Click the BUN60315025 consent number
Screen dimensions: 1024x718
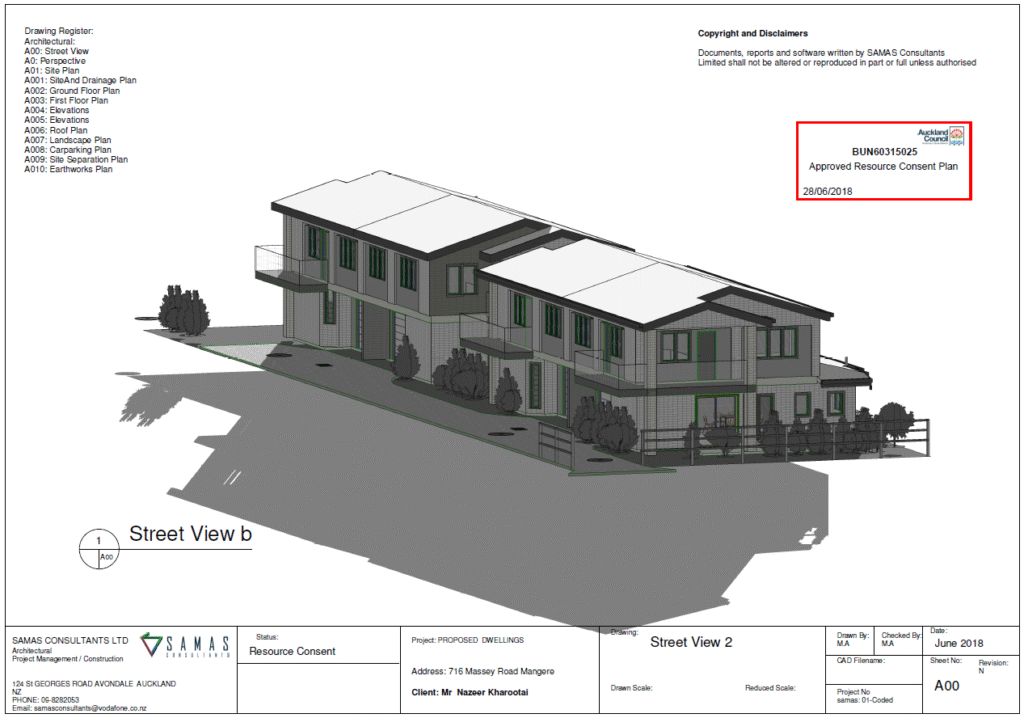883,152
